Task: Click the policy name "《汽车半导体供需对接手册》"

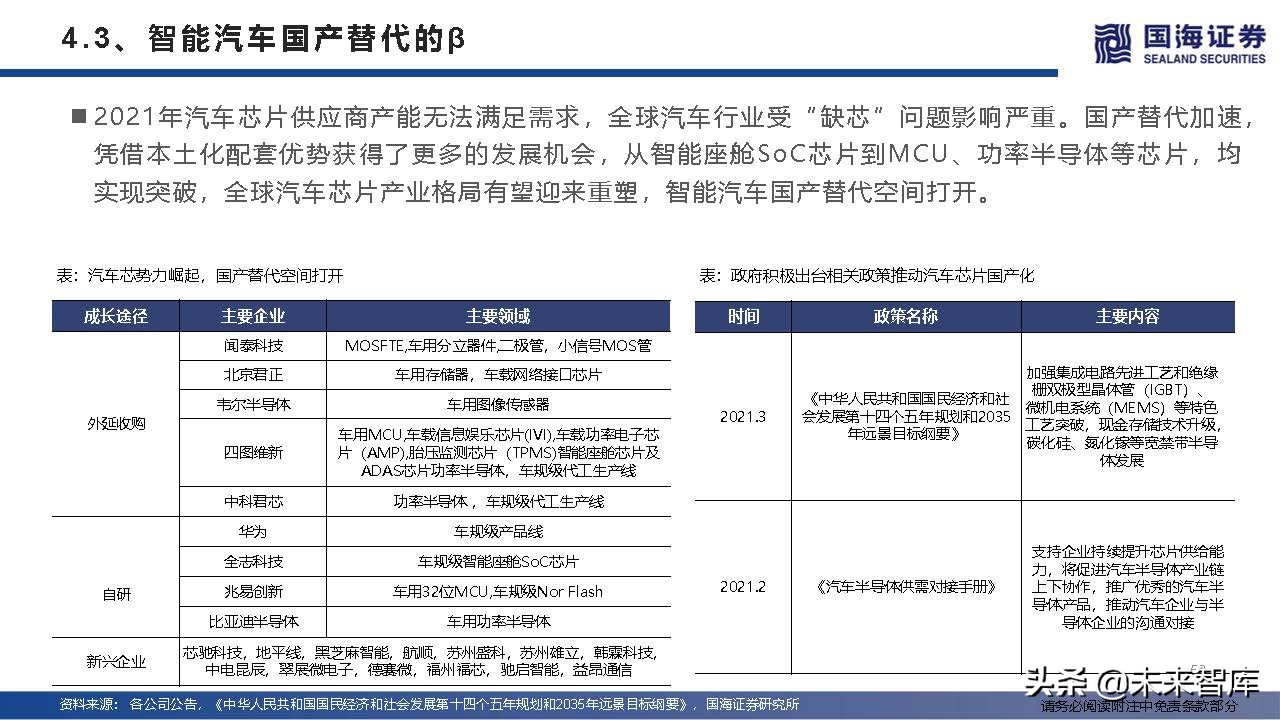Action: coord(906,587)
